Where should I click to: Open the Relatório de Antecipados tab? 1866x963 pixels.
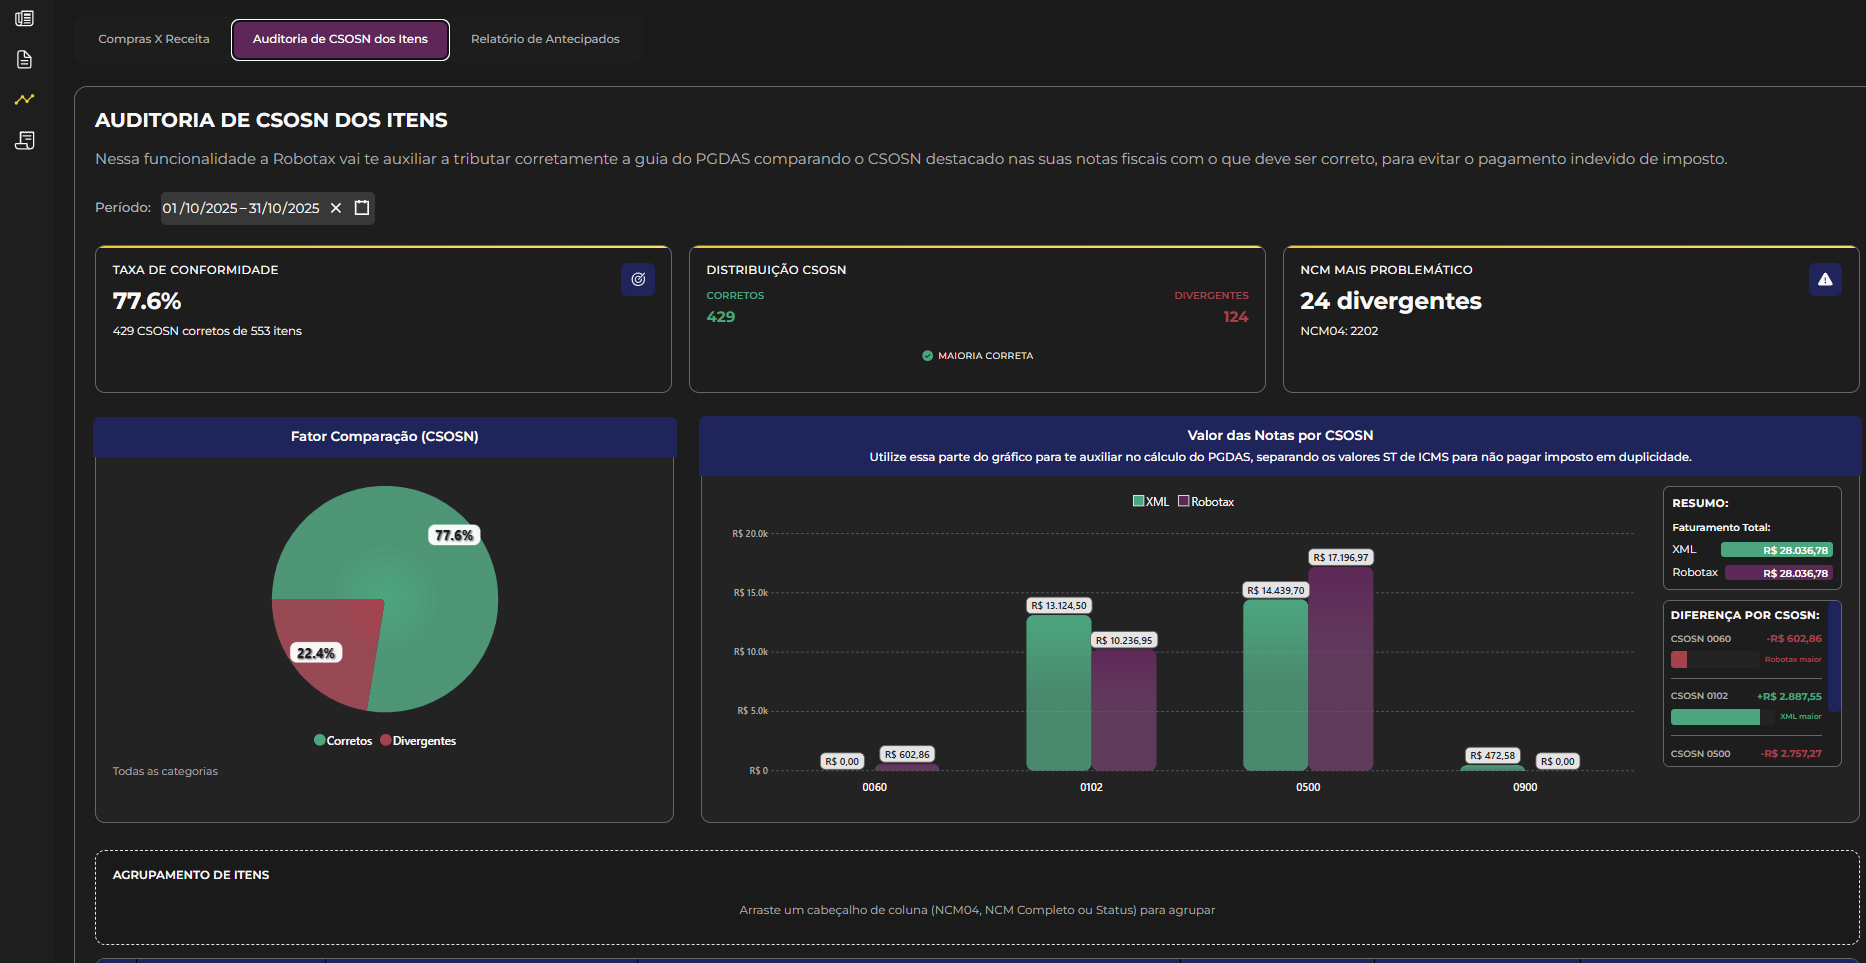(x=545, y=39)
